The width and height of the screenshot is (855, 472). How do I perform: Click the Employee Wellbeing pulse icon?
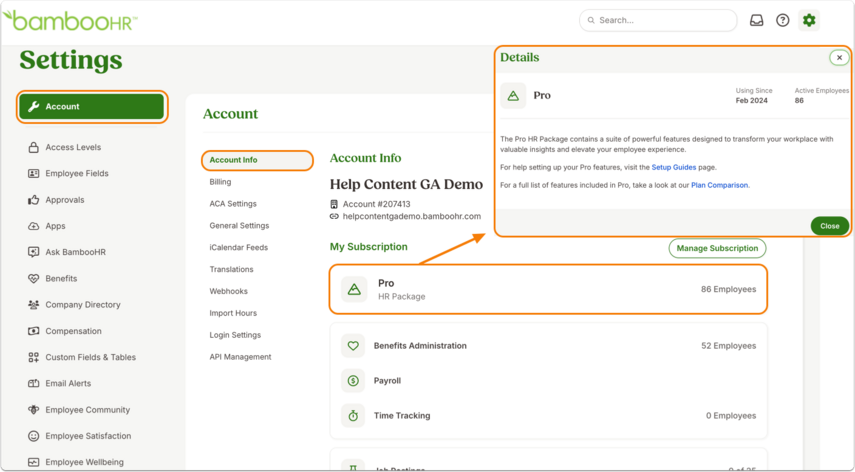[x=33, y=462]
